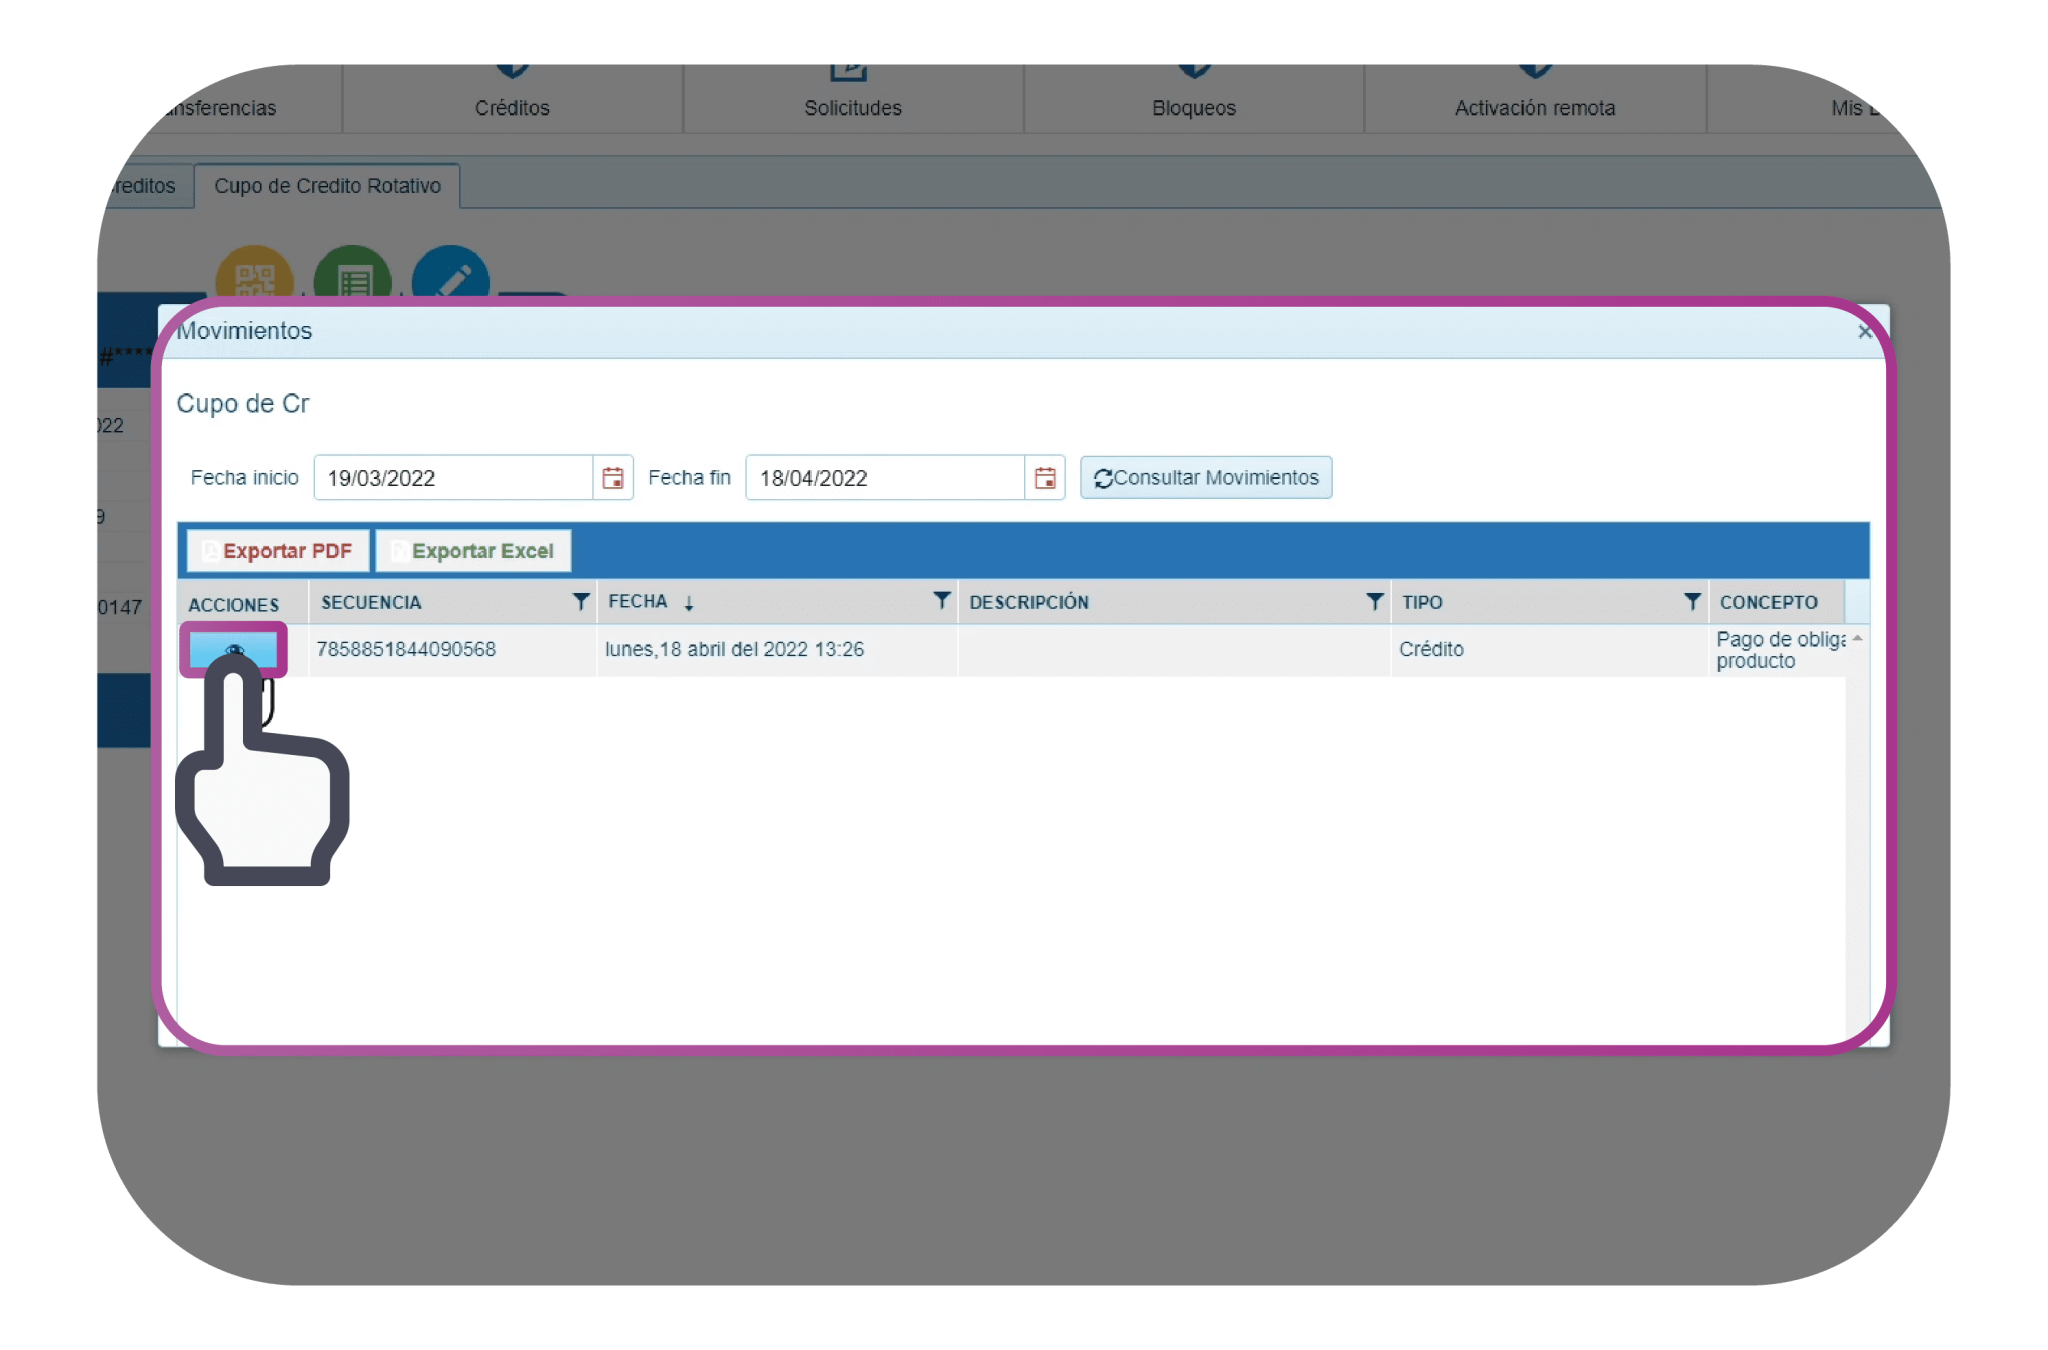Open the Secuencia column filter

click(x=580, y=601)
